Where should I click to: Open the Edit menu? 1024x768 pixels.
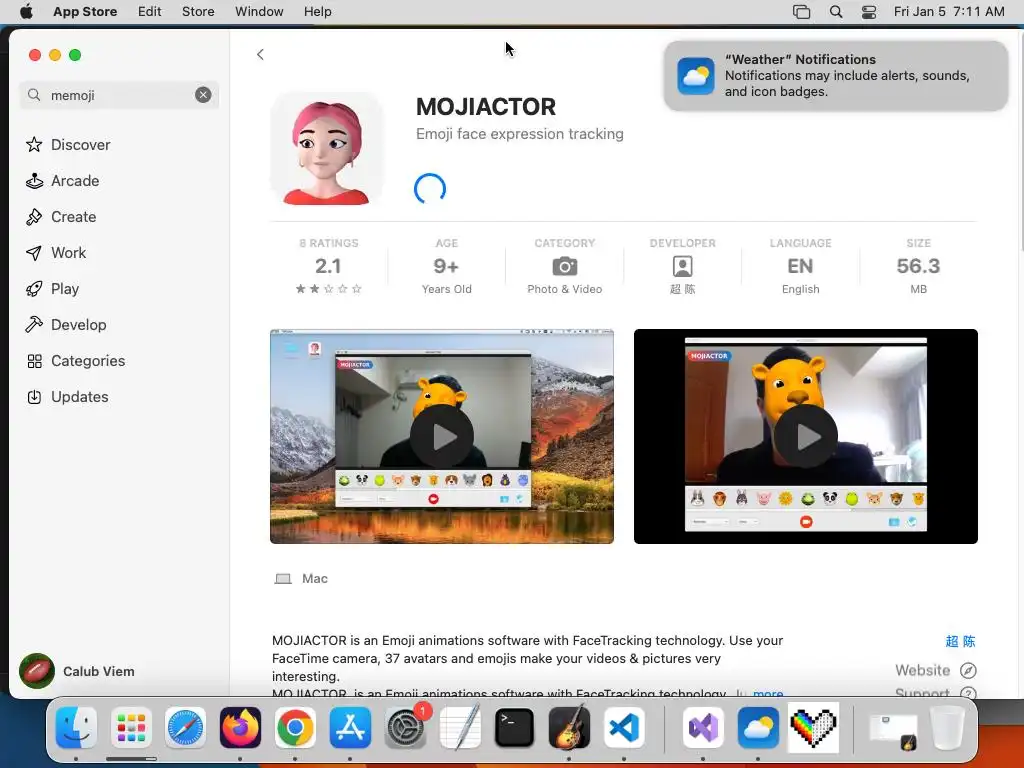pos(150,12)
